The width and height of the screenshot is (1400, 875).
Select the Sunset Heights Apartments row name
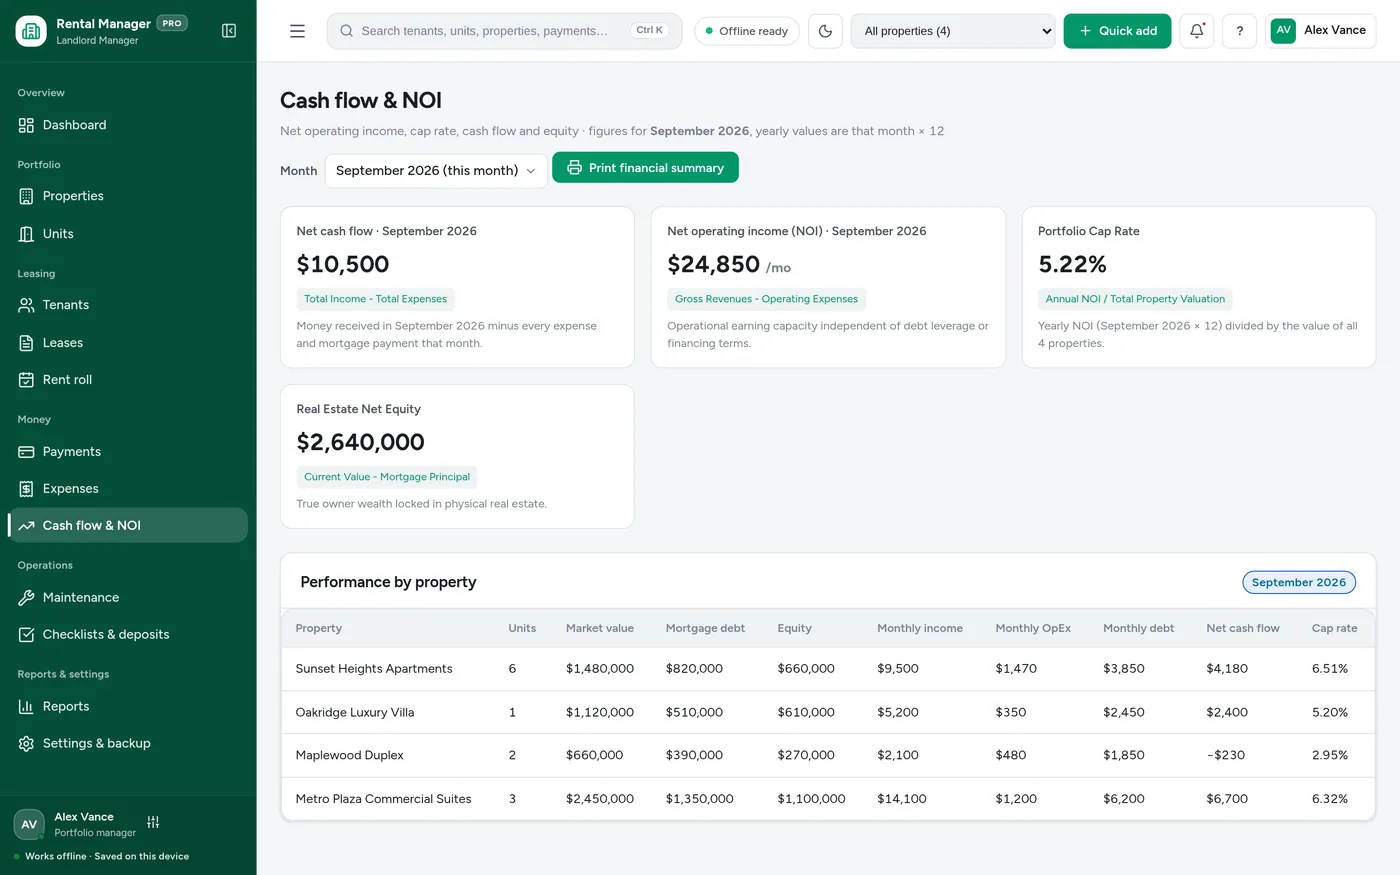tap(374, 669)
